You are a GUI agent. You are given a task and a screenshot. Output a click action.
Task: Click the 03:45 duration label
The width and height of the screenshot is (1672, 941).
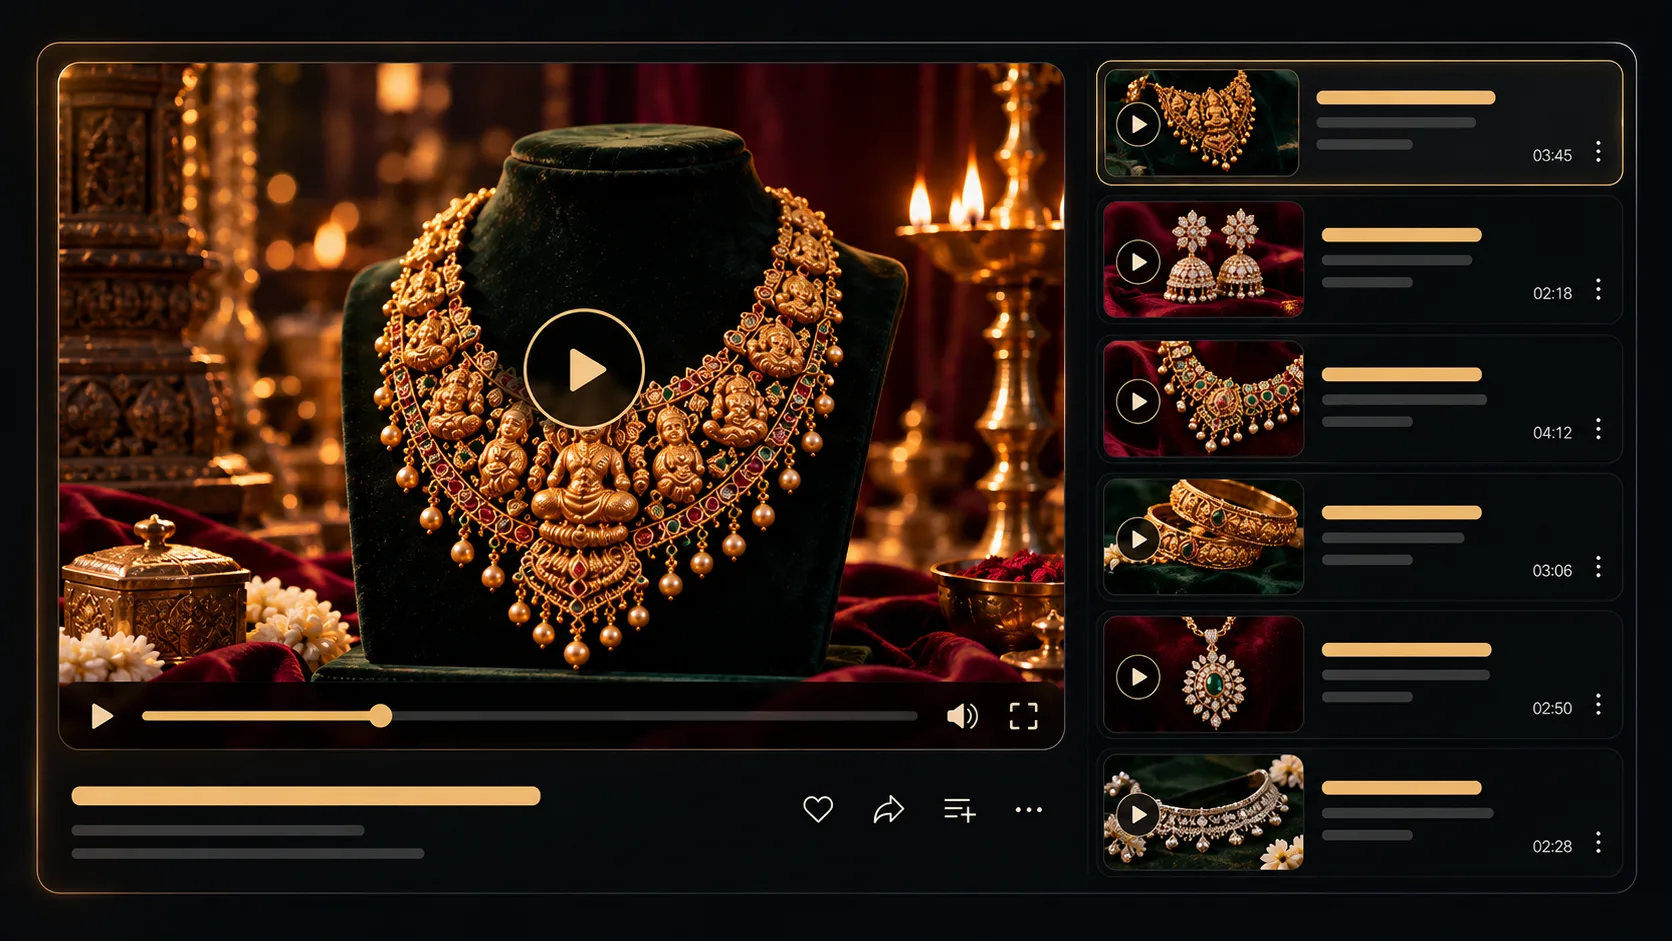point(1552,156)
